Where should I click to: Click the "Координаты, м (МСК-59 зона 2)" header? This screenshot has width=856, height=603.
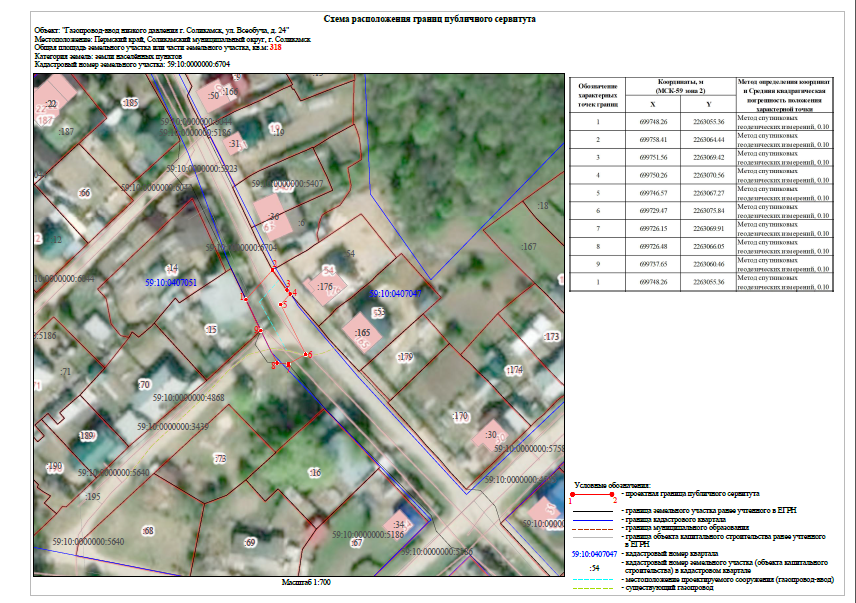pyautogui.click(x=680, y=86)
